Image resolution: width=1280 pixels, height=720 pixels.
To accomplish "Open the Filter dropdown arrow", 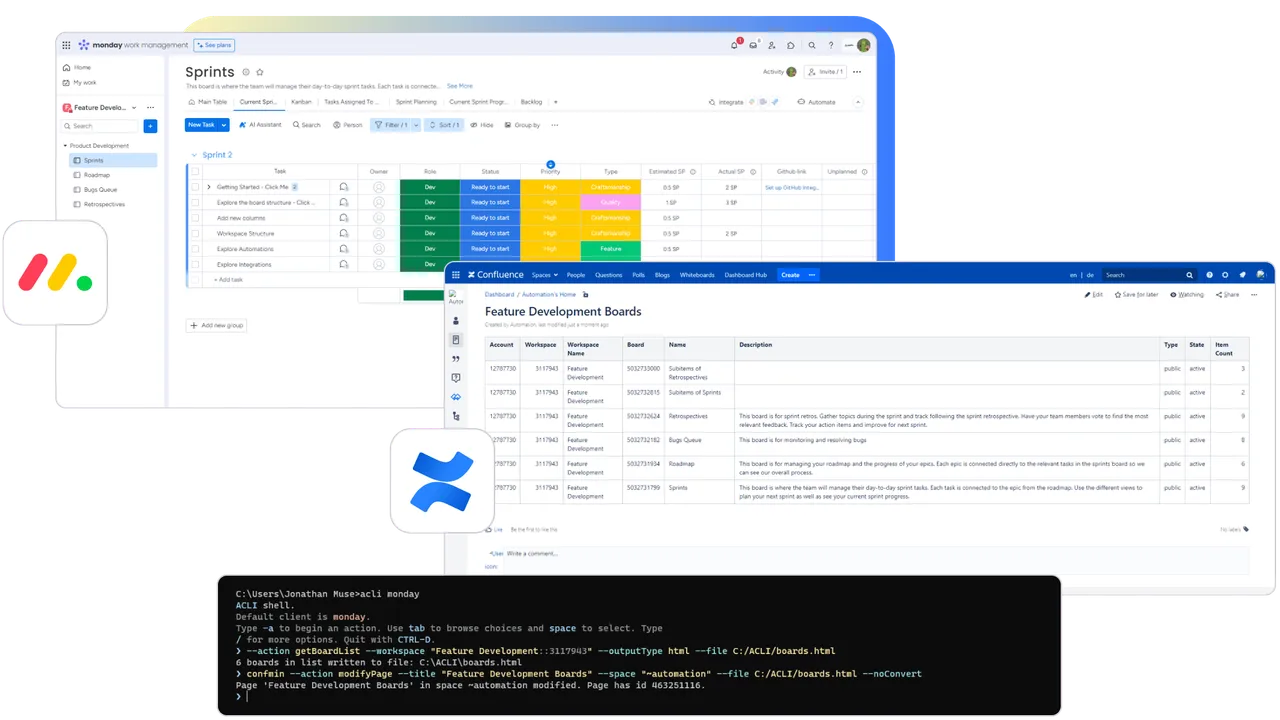I will (x=414, y=125).
